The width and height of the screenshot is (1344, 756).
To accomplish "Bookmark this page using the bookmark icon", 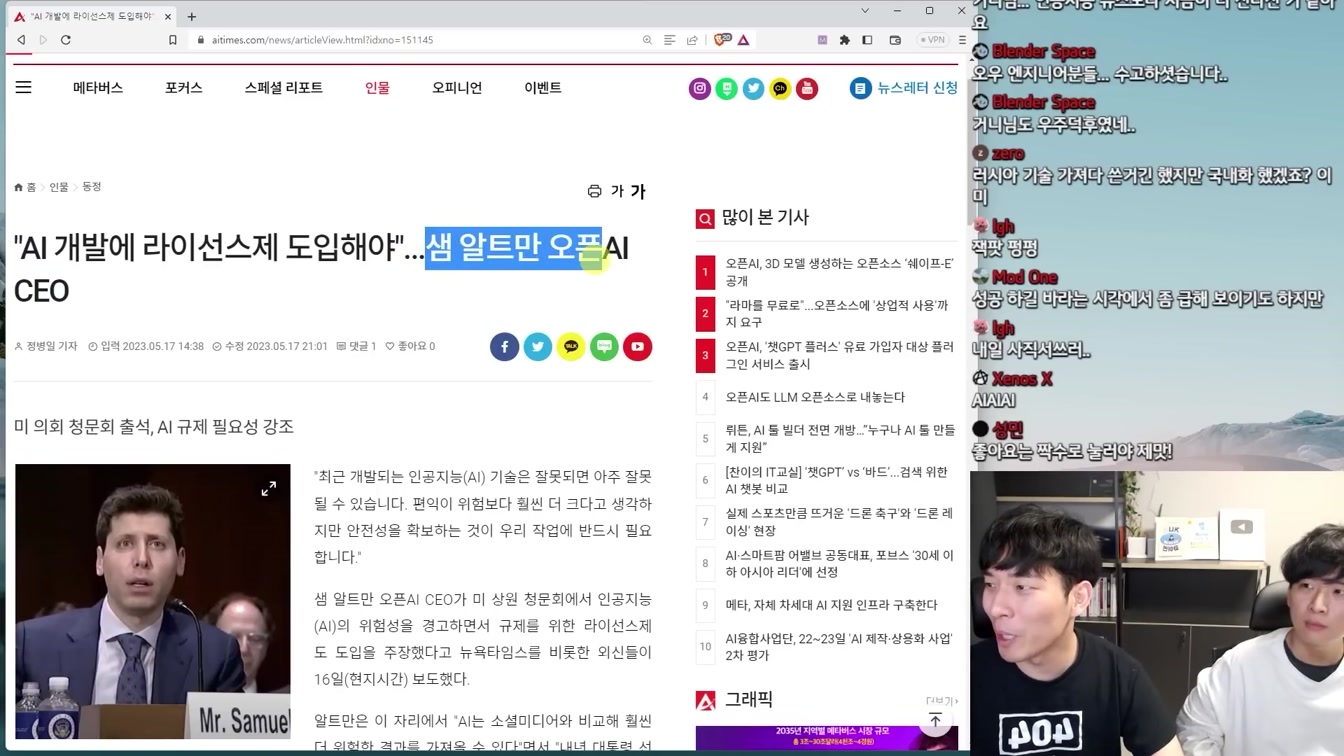I will pyautogui.click(x=173, y=40).
